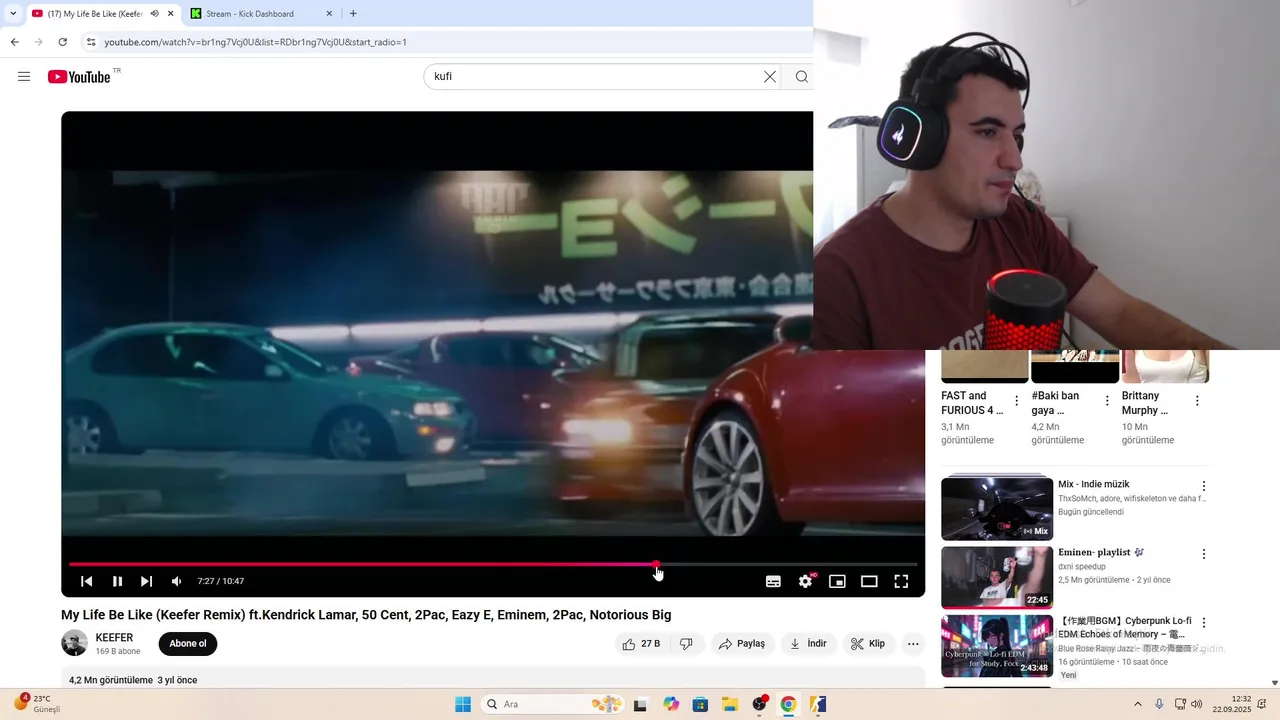Show hidden system tray icons

click(1137, 704)
